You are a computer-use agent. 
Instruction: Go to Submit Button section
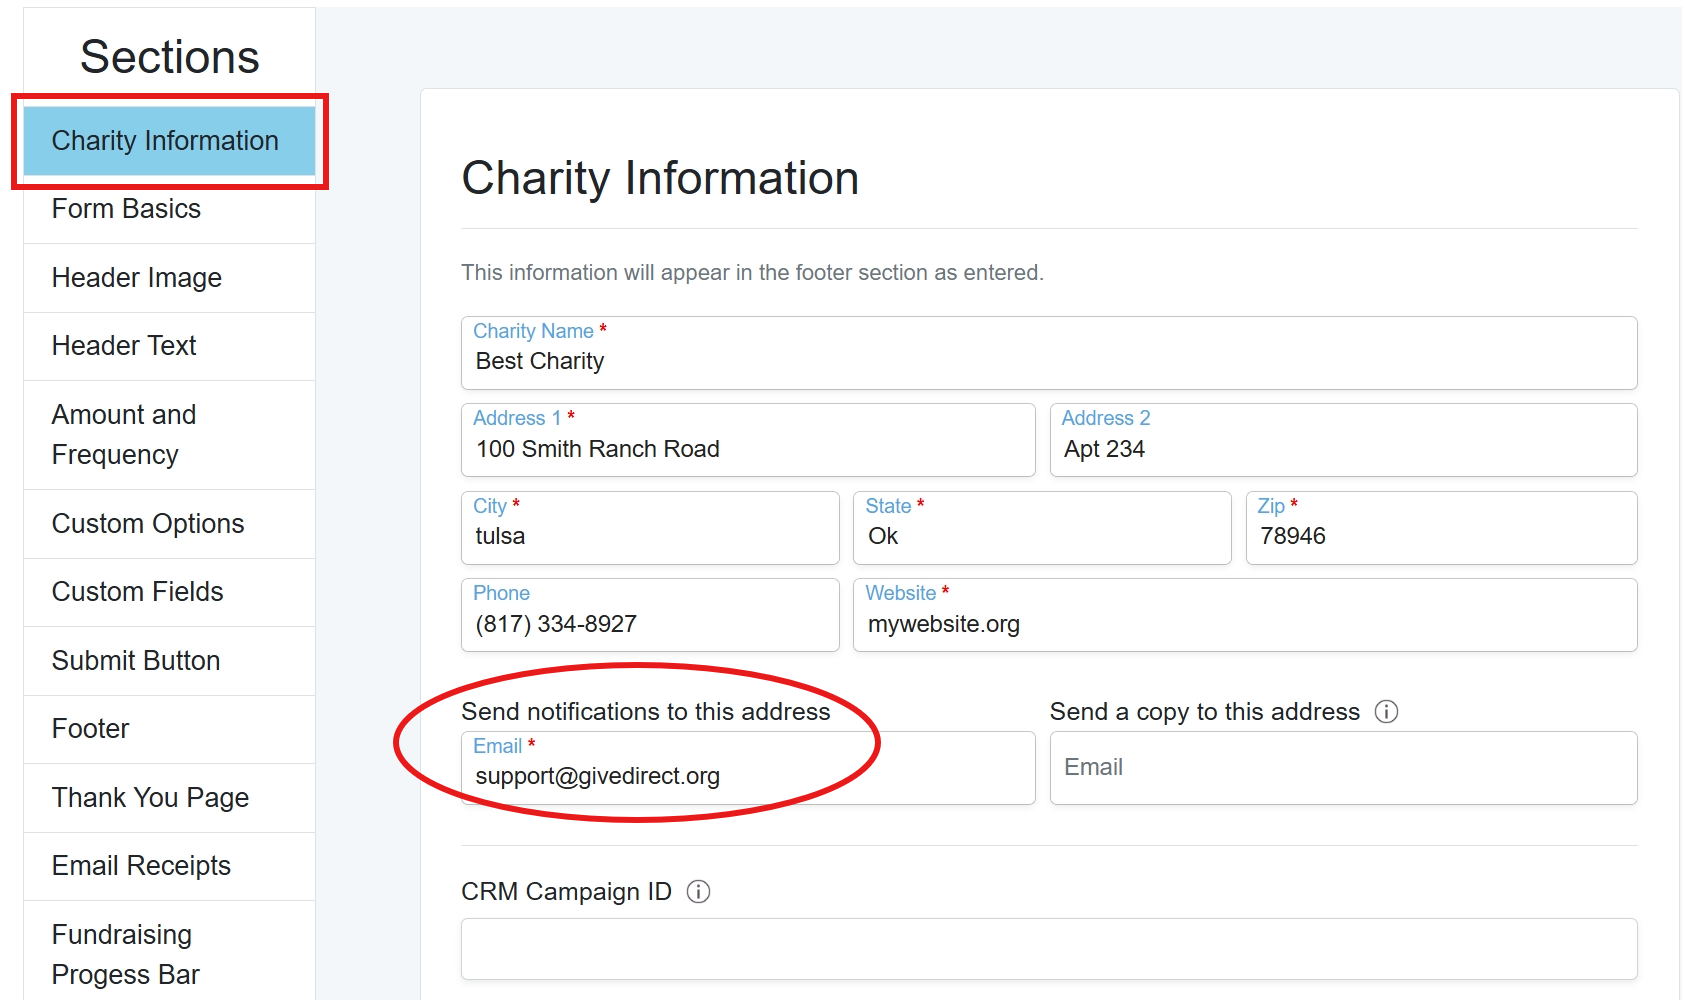(x=169, y=661)
